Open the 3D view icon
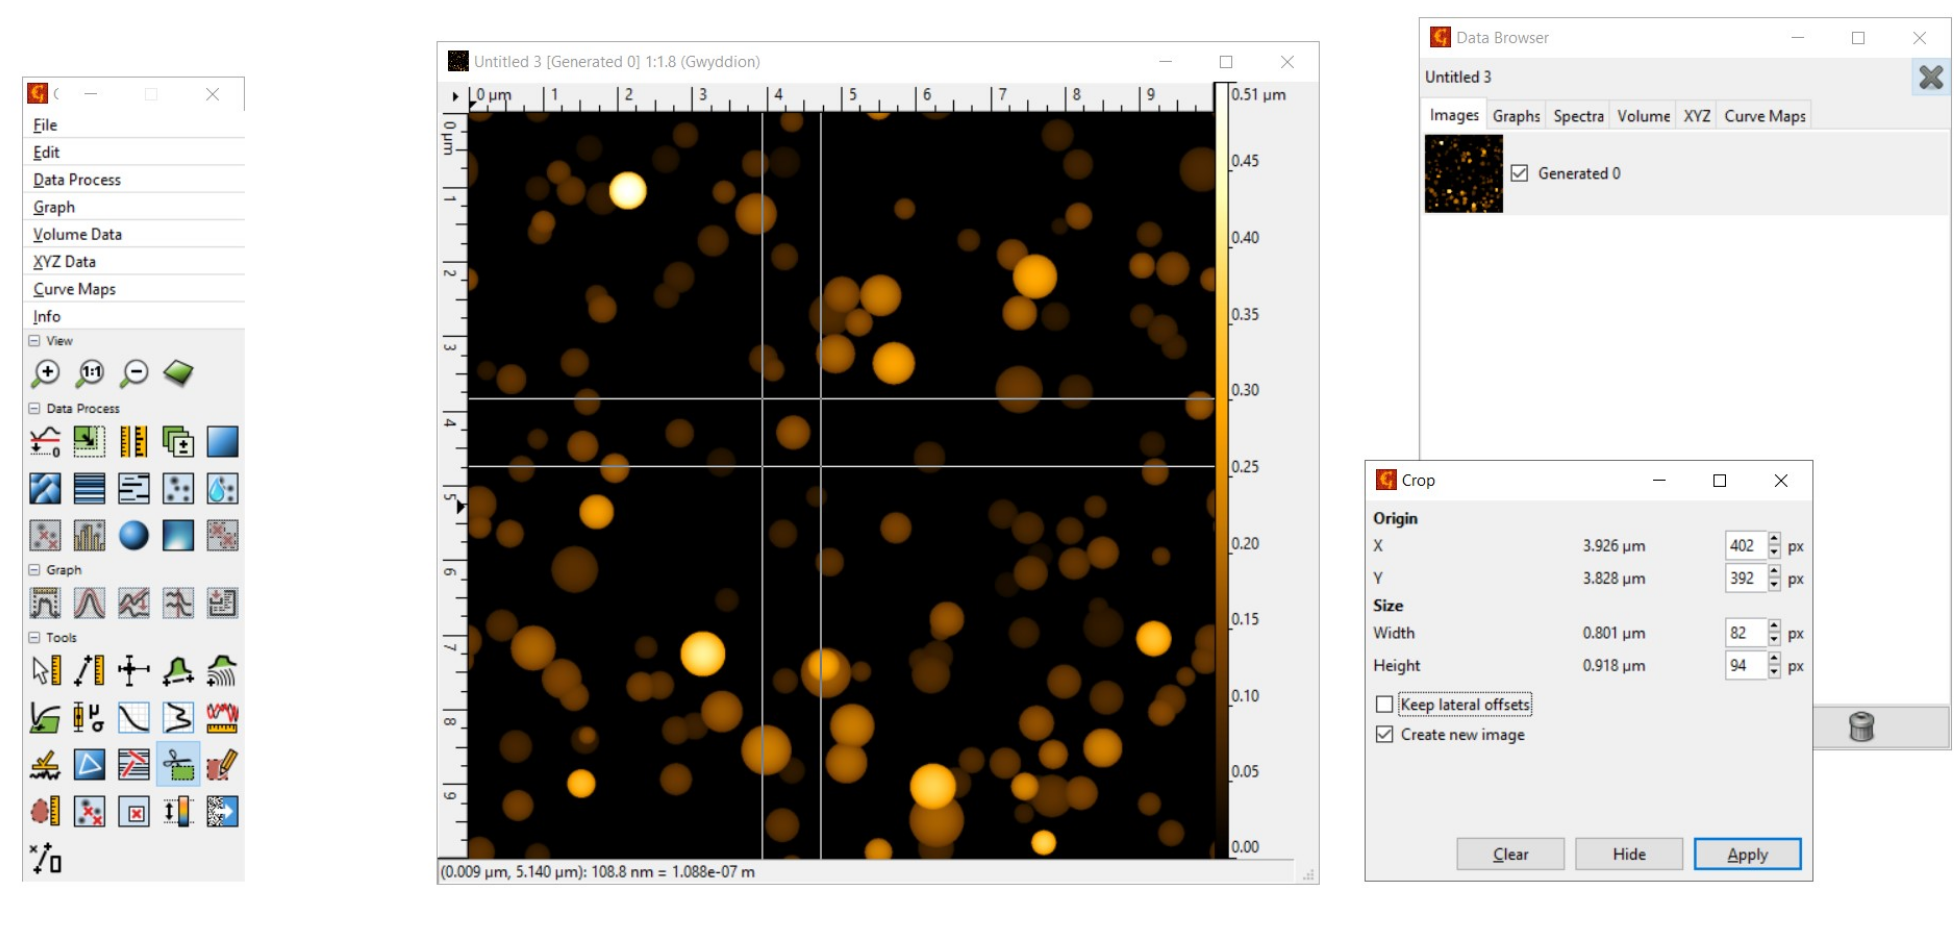The image size is (1954, 948). tap(178, 373)
